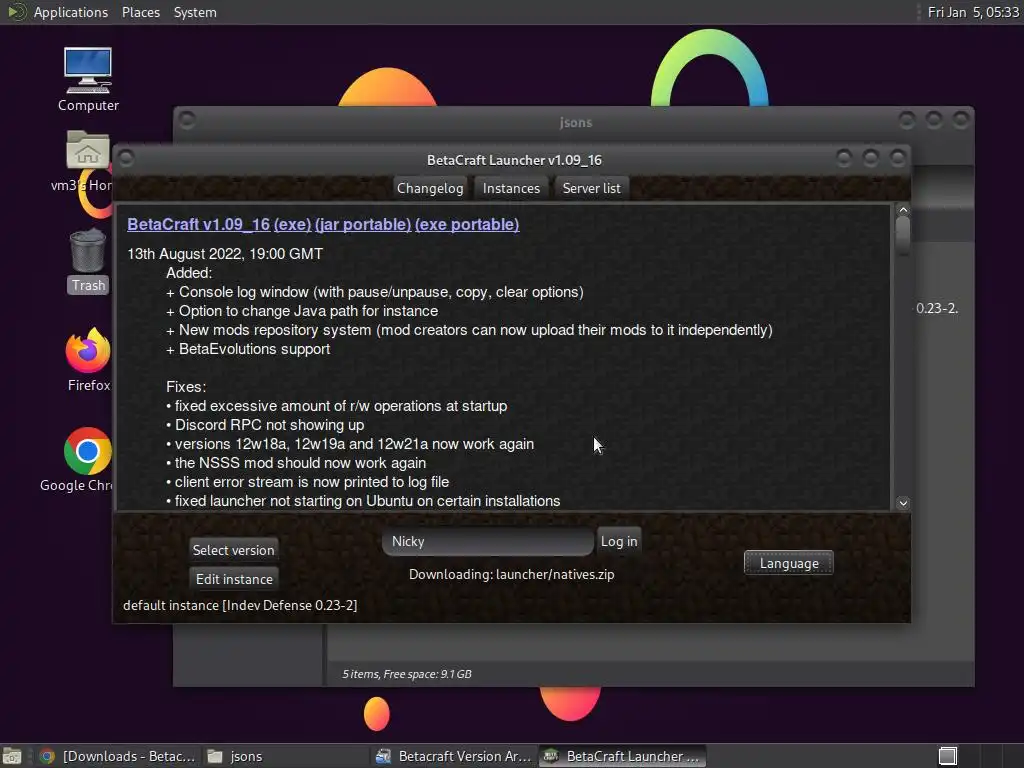The image size is (1024, 768).
Task: Click 'the NSSS mod should now work again' line
Action: pos(296,462)
